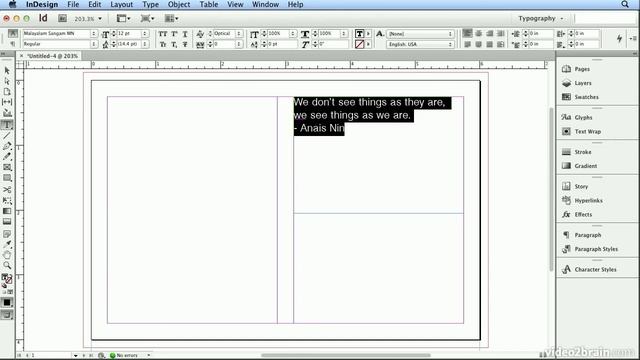Select the Page tool
This screenshot has height=360, width=640.
pos(7,92)
